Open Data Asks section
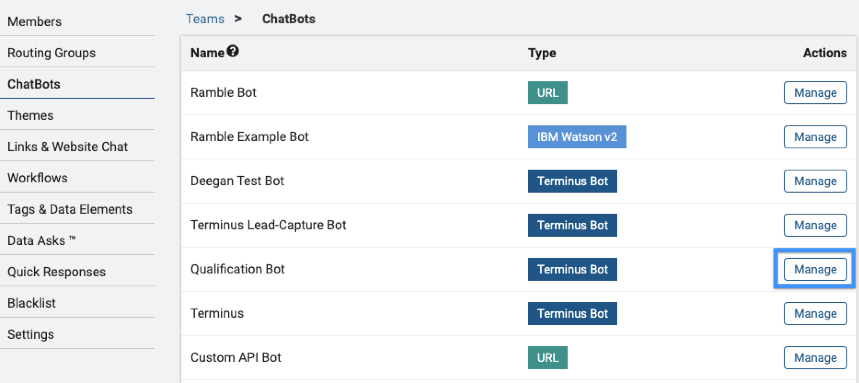This screenshot has height=383, width=859. click(42, 241)
